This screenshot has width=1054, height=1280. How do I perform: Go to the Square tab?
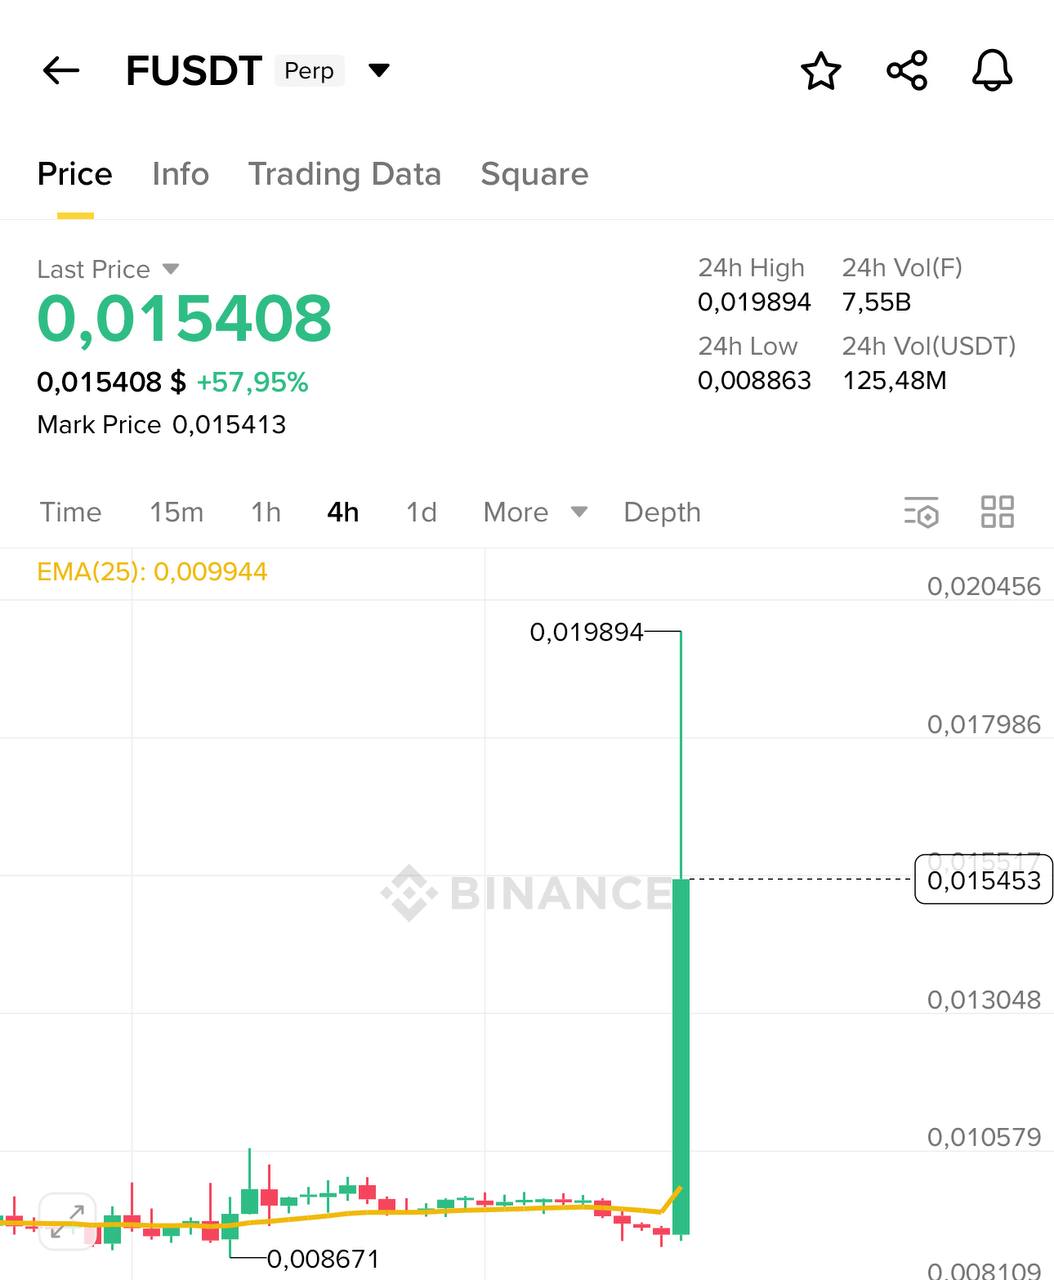click(534, 174)
